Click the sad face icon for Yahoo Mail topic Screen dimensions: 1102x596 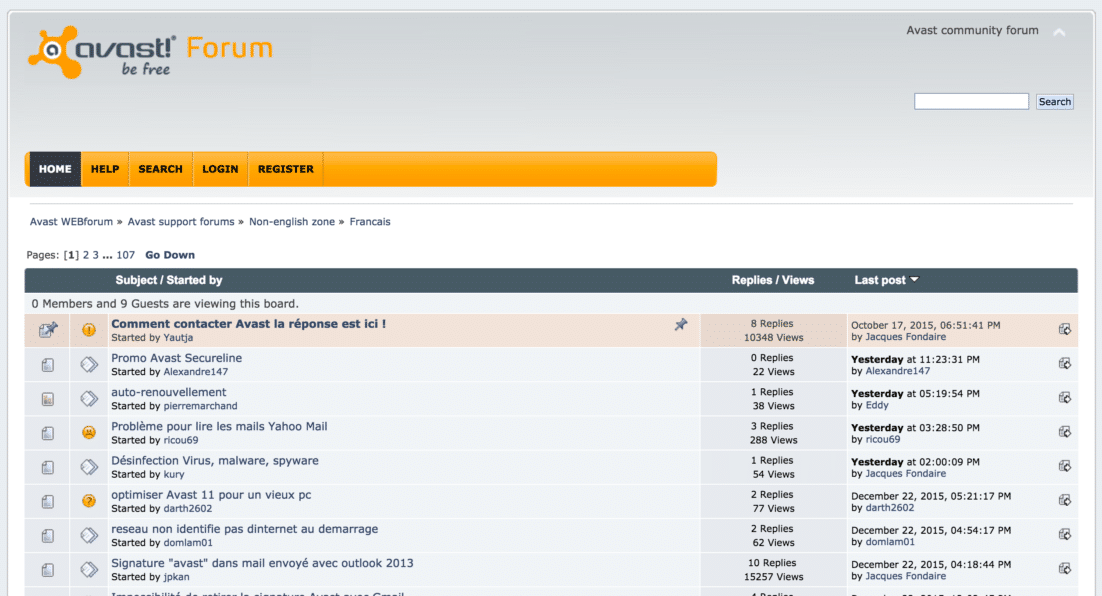pyautogui.click(x=89, y=432)
